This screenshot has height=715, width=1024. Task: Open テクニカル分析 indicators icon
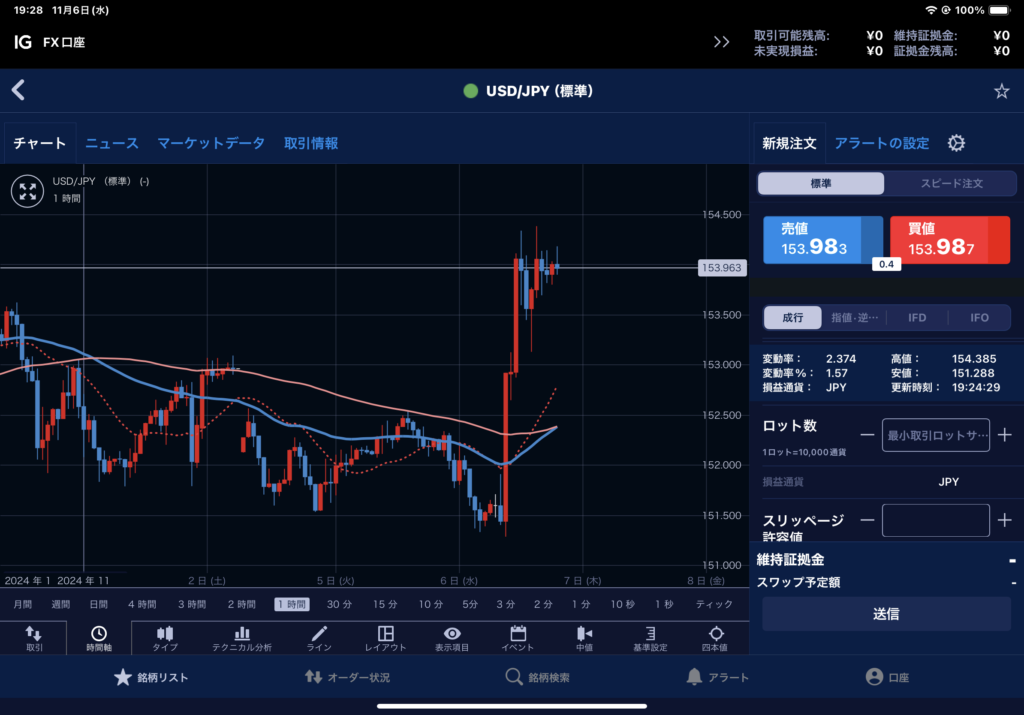pos(241,638)
